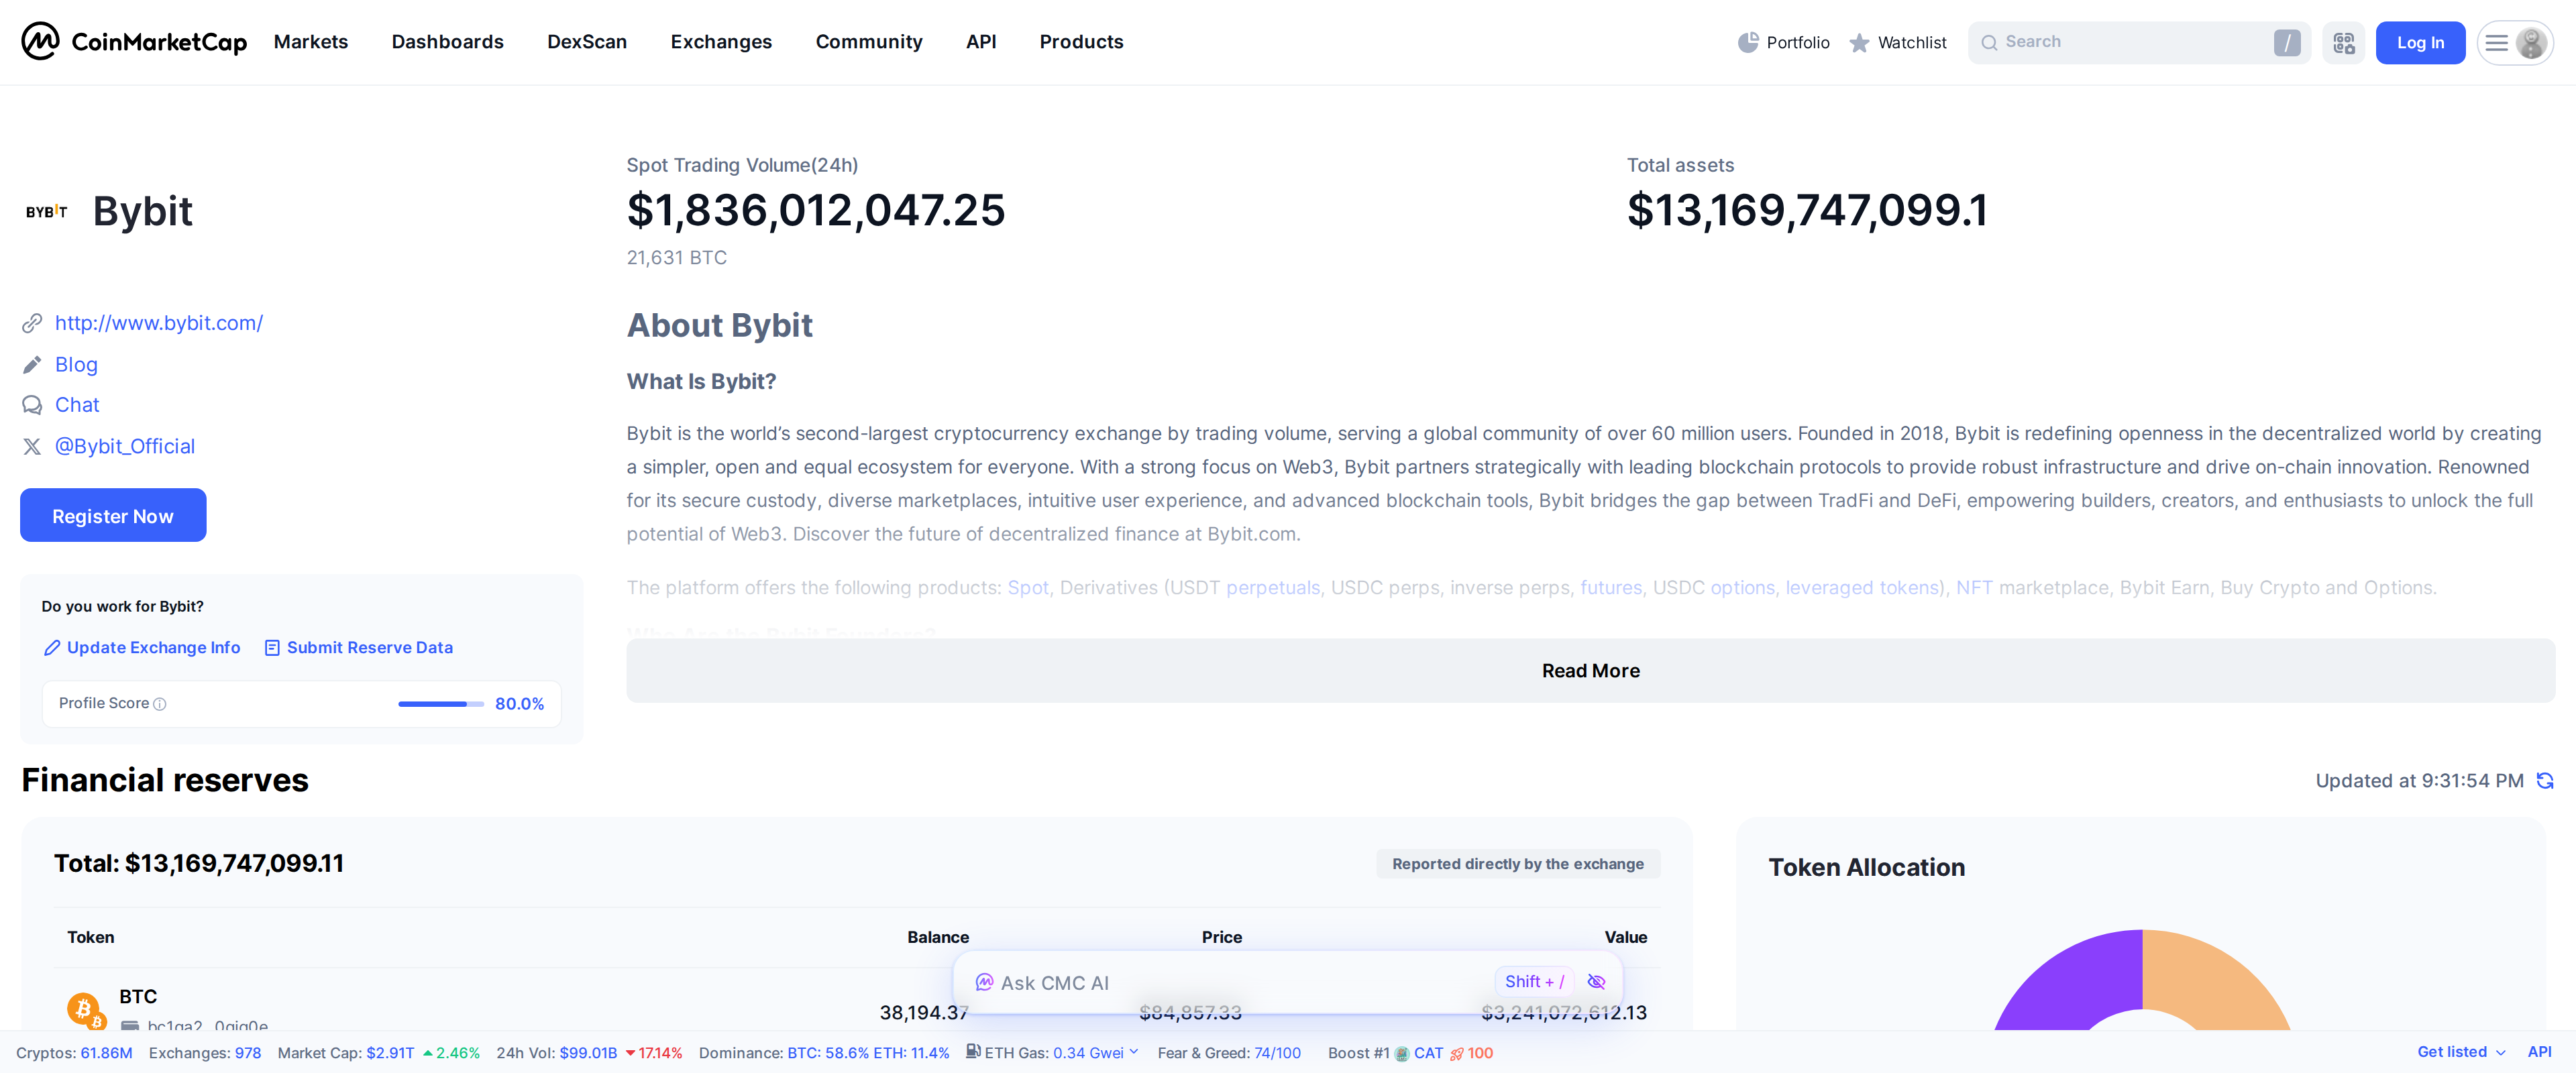Click the leveraged tokens link
This screenshot has width=2576, height=1073.
pyautogui.click(x=1863, y=588)
